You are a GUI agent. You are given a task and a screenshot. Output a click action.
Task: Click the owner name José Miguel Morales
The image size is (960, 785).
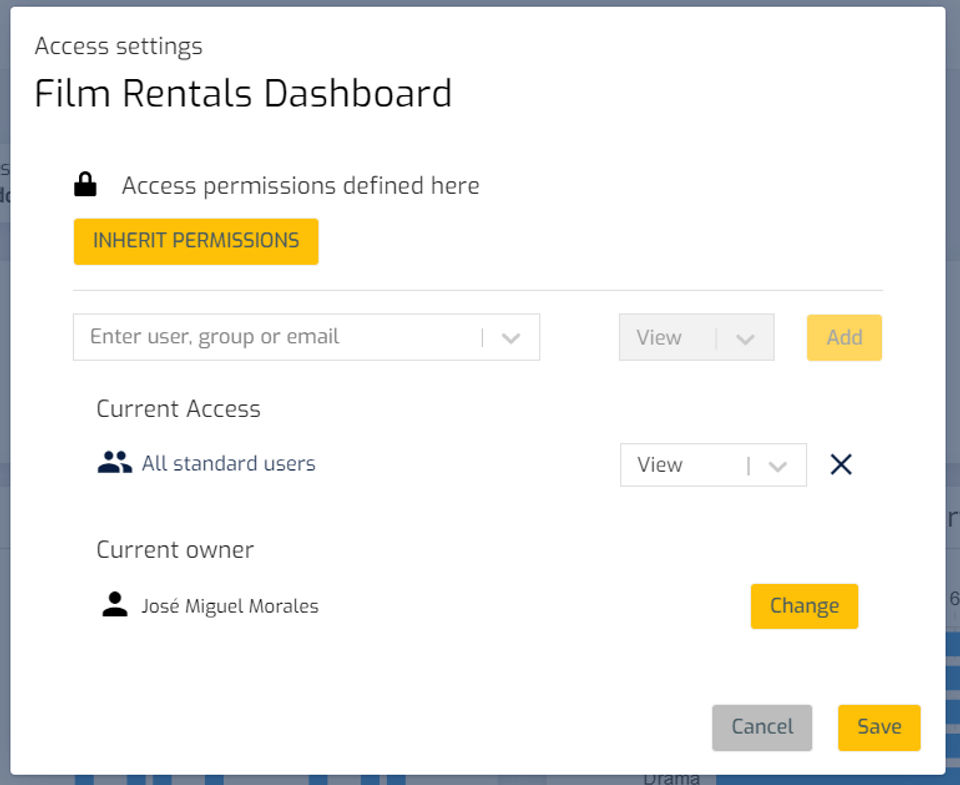pos(230,606)
